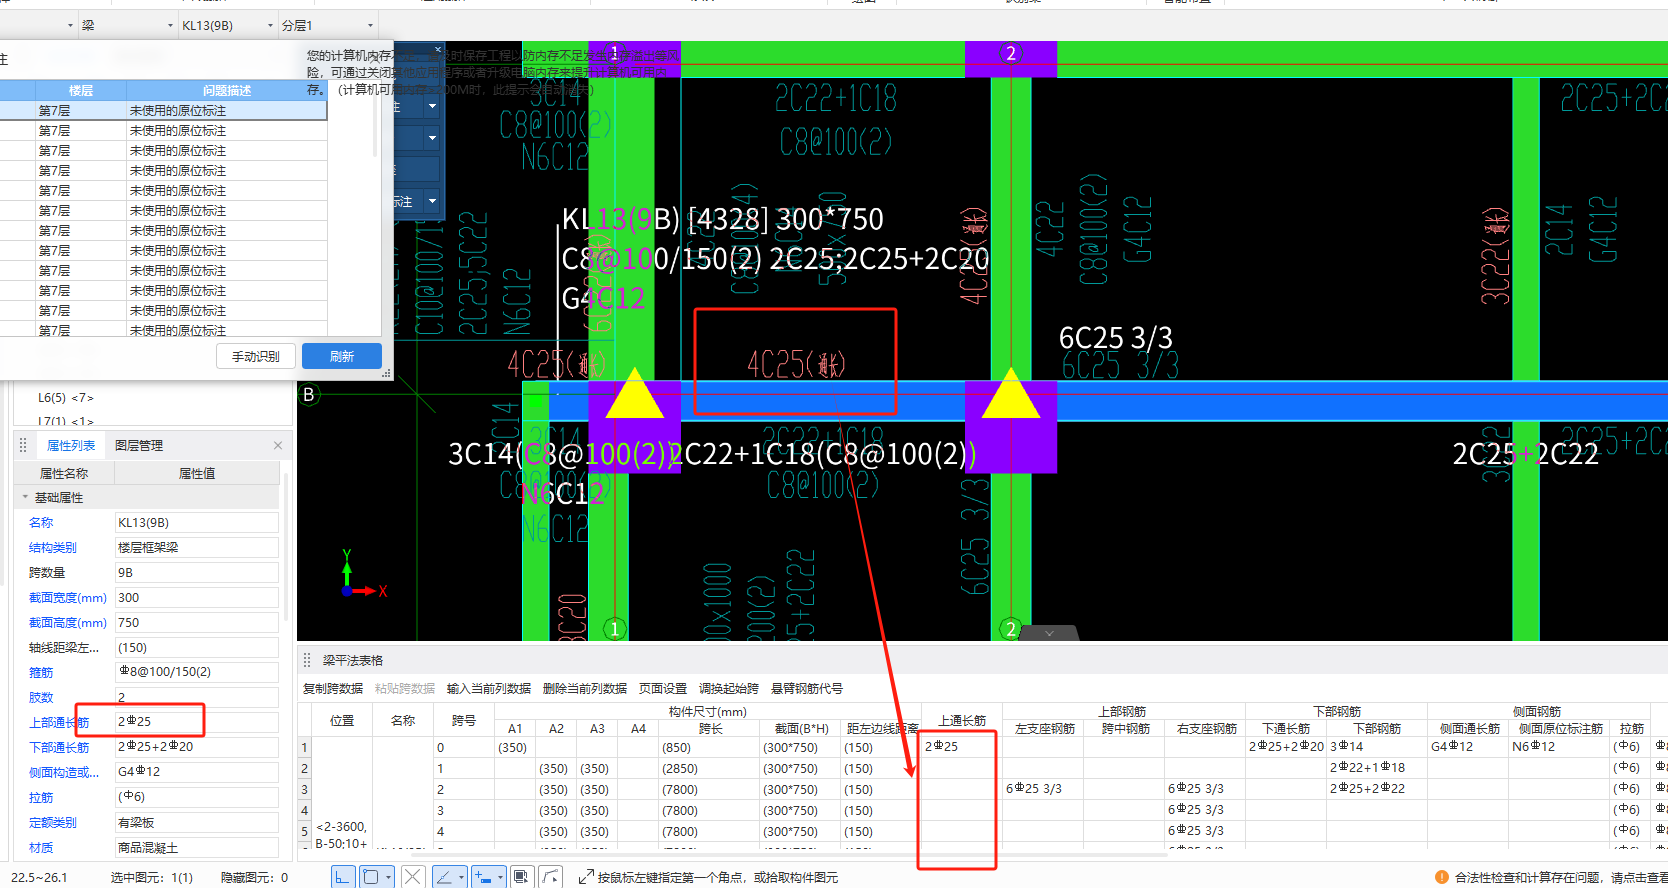
Task: Click axis bubble 2 at canvas top
Action: [1011, 53]
